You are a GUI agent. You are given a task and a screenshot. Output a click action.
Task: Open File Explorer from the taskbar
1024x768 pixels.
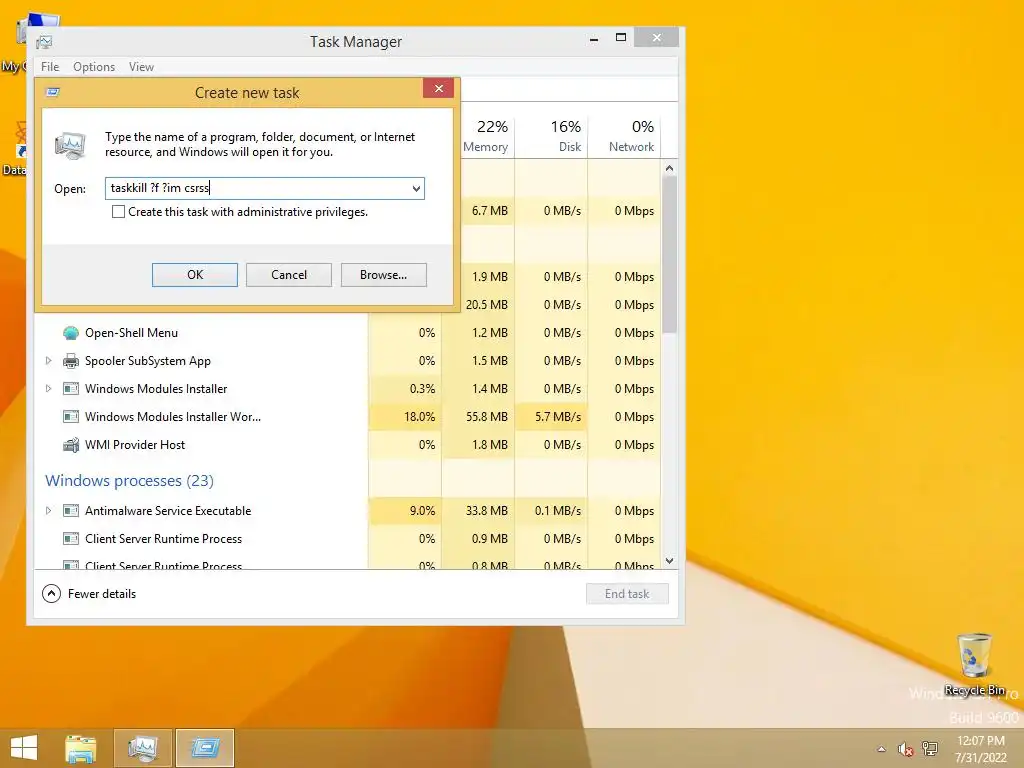(80, 748)
